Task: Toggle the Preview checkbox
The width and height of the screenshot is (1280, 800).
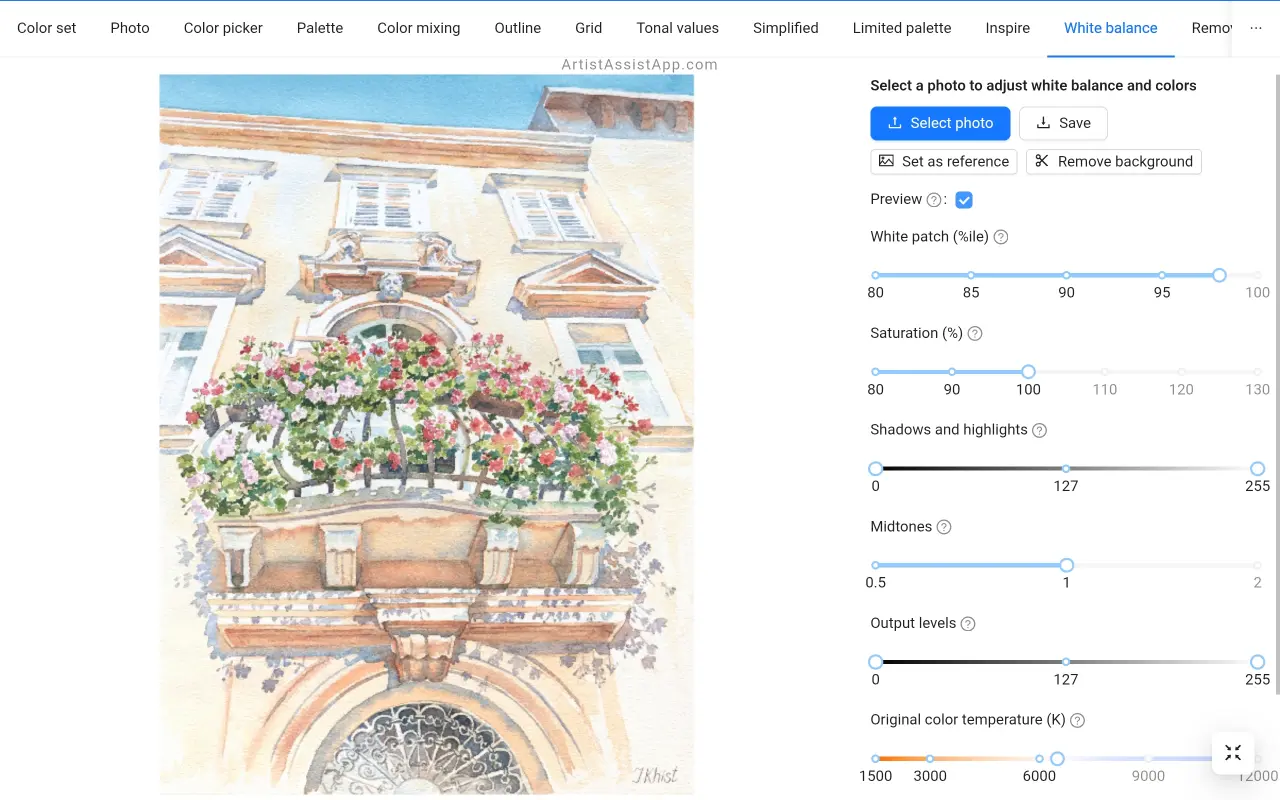Action: coord(964,200)
